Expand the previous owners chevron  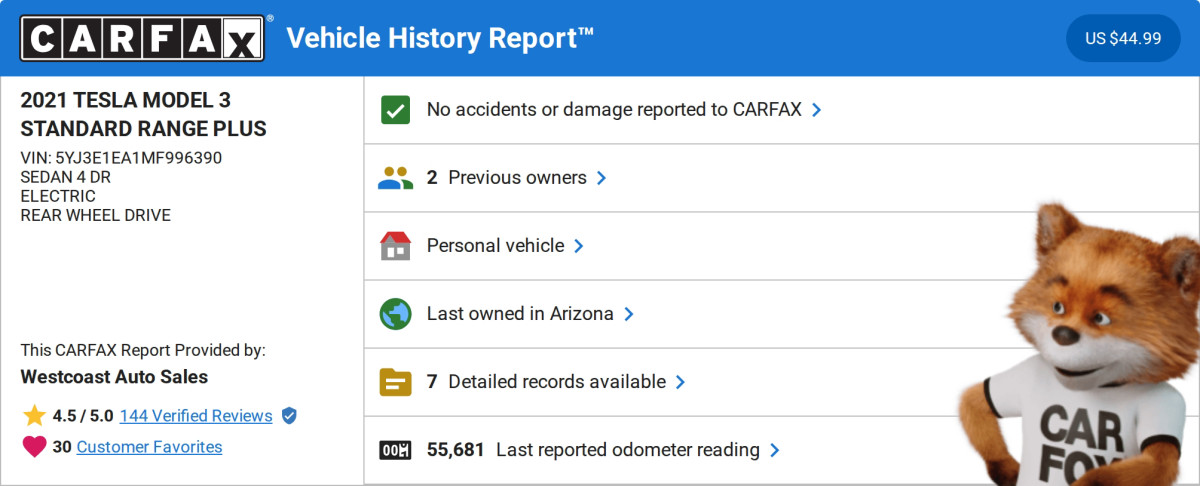coord(602,178)
